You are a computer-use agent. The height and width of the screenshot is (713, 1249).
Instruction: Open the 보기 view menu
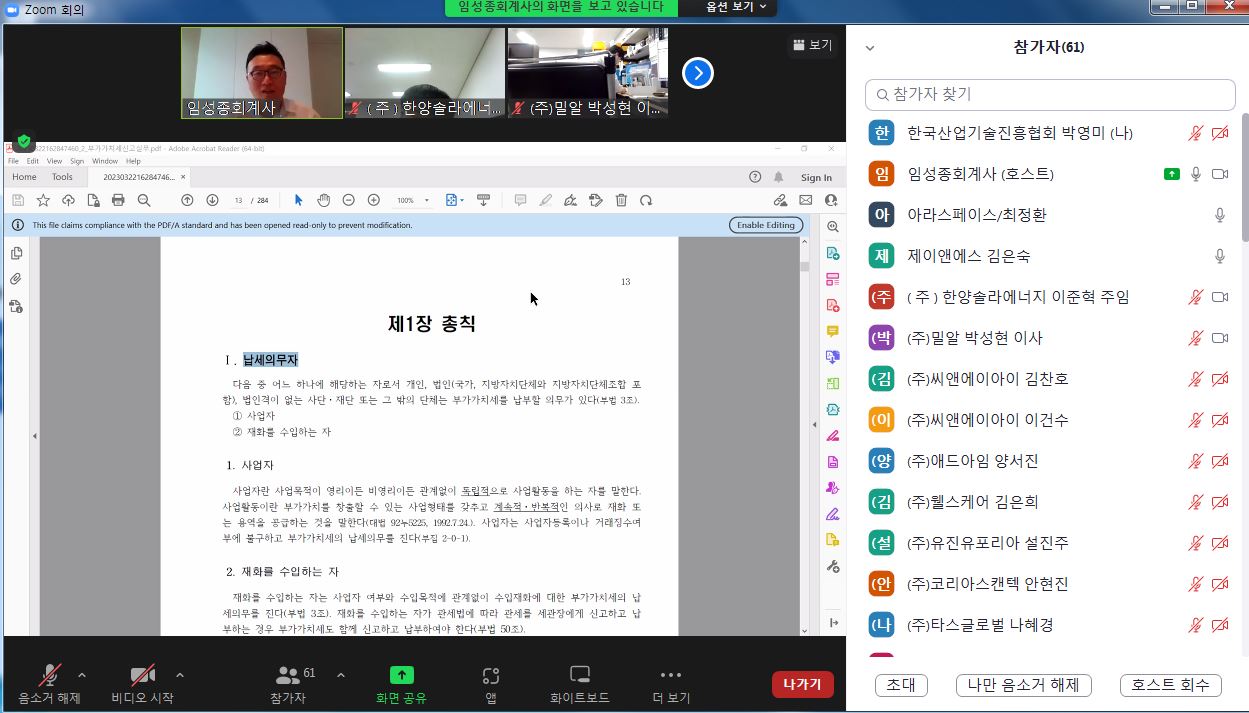[x=812, y=45]
